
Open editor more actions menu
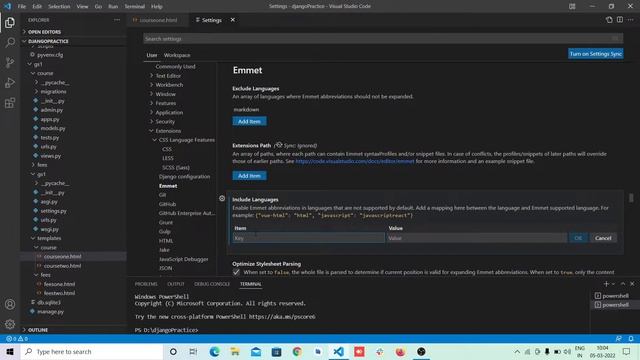coord(631,20)
